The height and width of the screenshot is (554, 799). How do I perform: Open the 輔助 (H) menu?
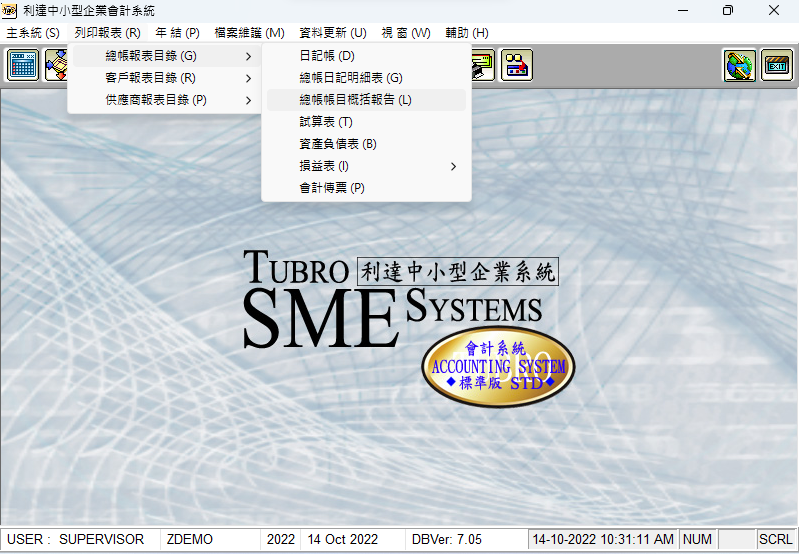(x=467, y=33)
